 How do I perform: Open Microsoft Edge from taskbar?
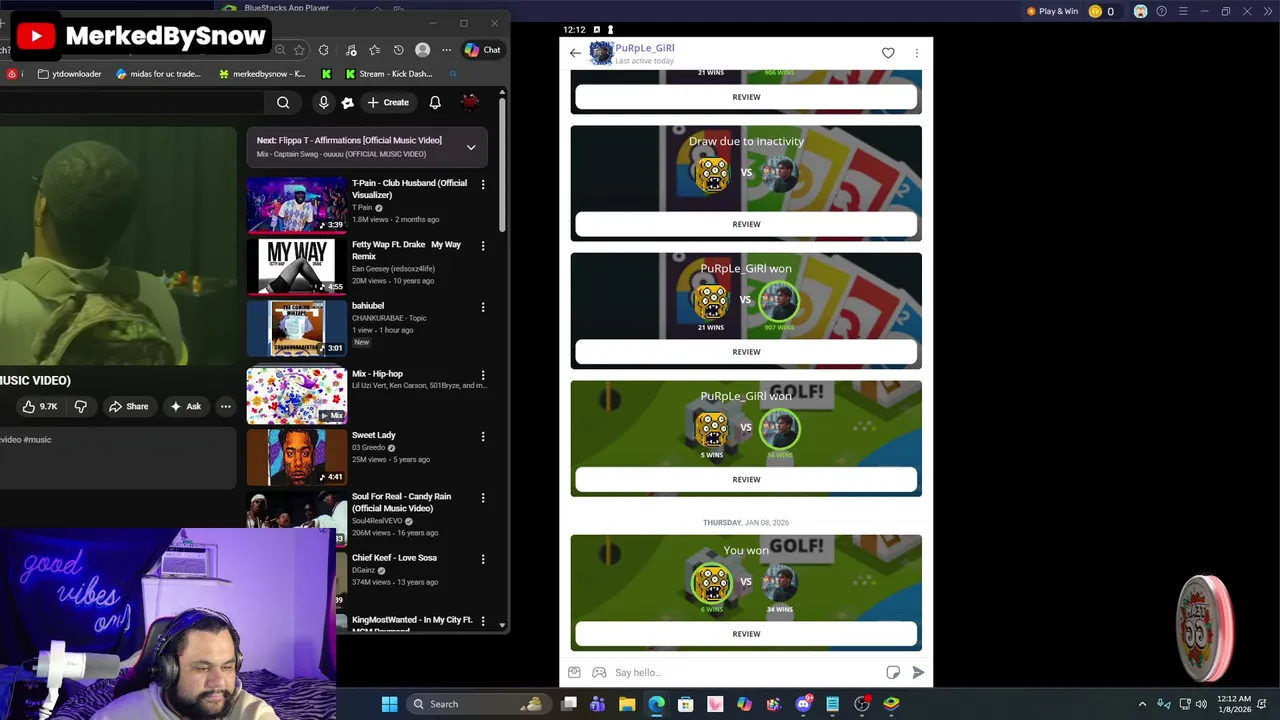(656, 704)
